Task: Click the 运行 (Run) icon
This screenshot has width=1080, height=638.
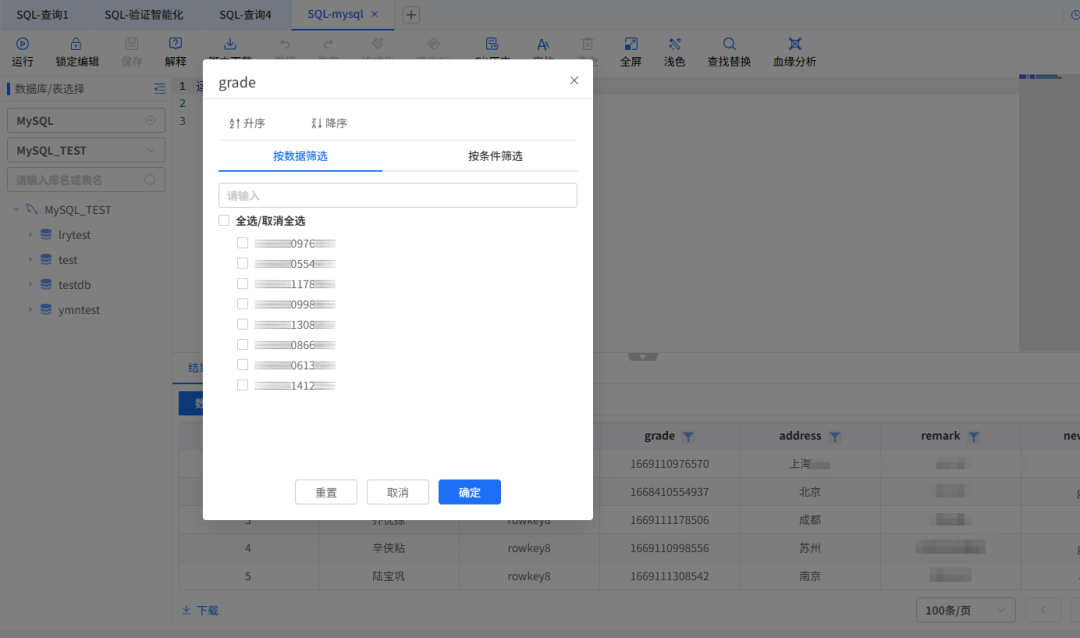Action: tap(22, 51)
